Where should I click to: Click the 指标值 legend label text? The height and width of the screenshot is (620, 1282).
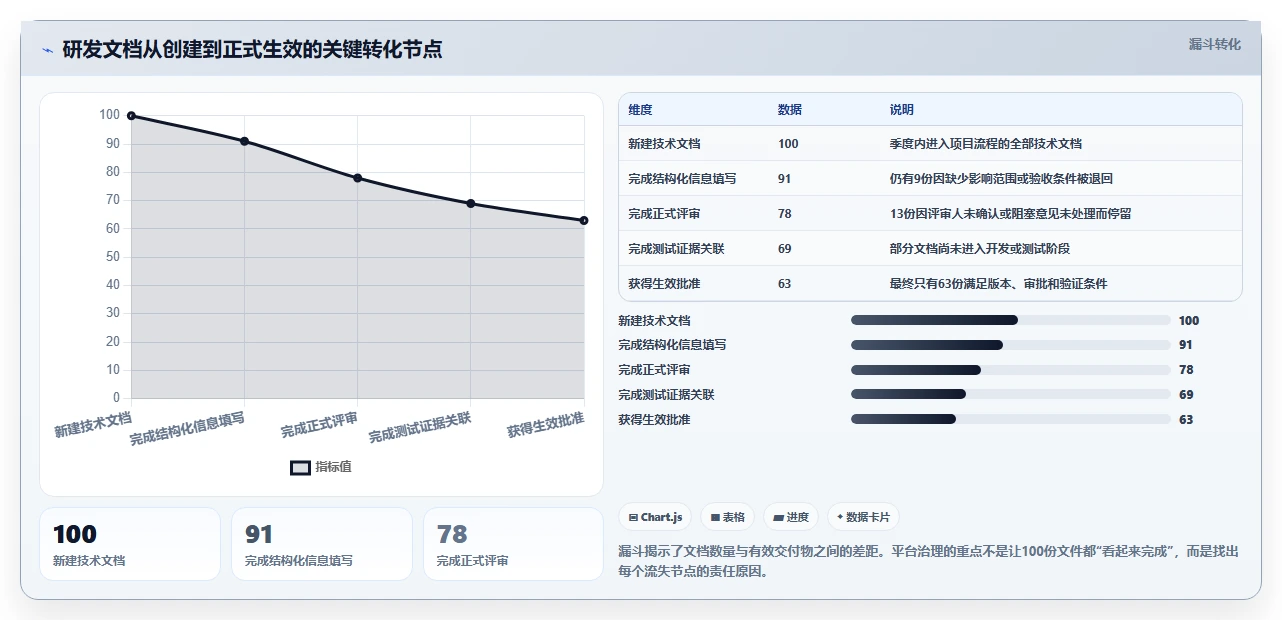point(333,467)
